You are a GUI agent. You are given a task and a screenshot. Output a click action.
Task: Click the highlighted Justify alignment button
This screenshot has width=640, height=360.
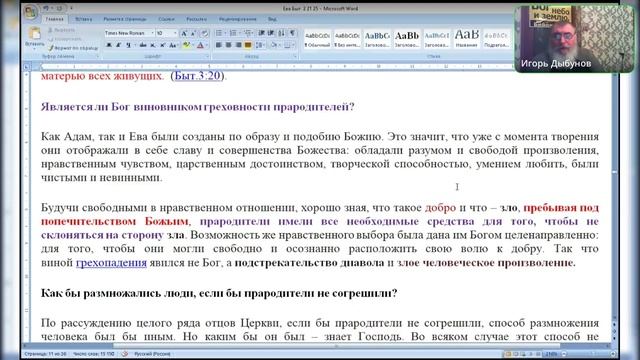(x=248, y=45)
